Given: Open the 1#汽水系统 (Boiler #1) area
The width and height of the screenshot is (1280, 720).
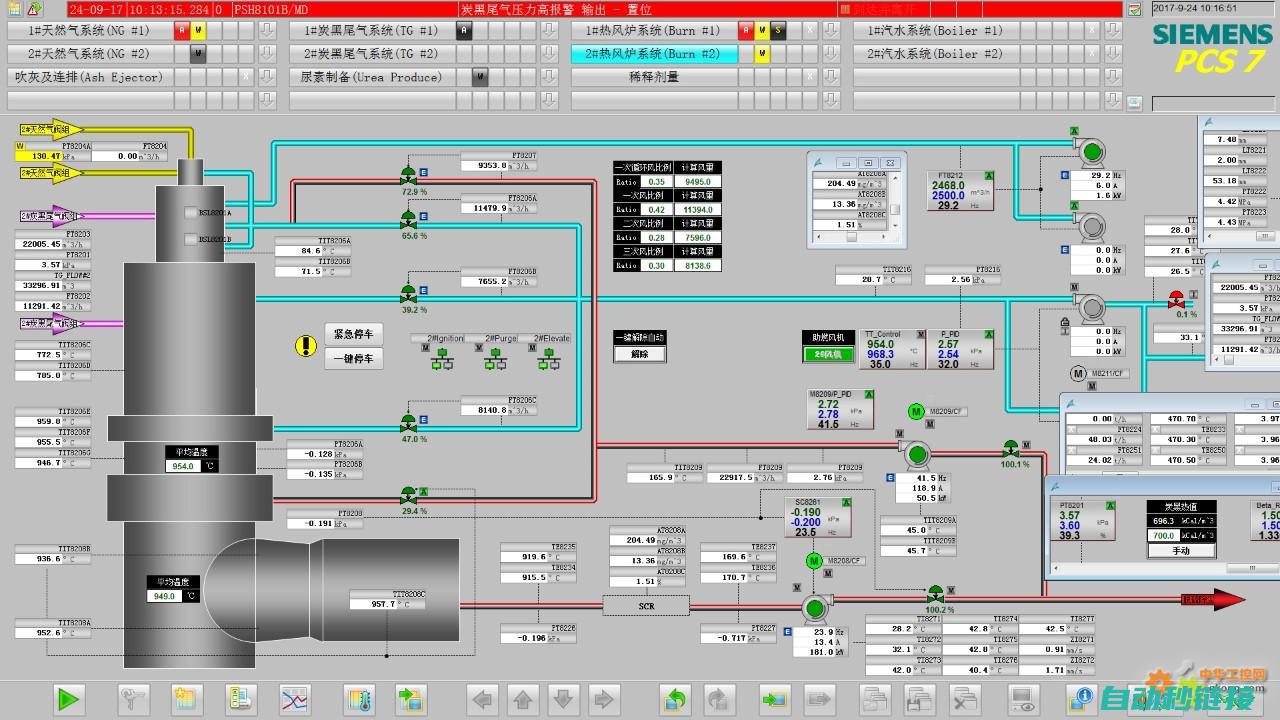Looking at the screenshot, I should point(936,31).
